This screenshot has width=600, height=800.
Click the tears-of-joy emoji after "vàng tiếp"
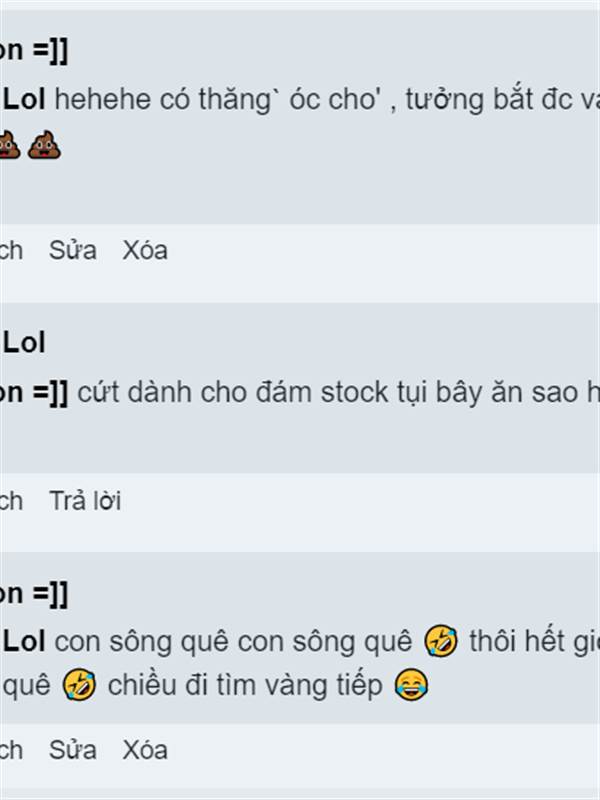pos(411,685)
